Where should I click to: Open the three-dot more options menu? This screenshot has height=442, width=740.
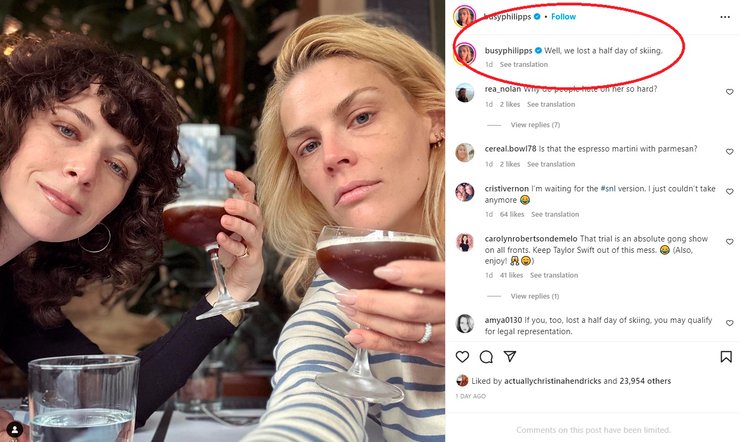click(x=725, y=17)
